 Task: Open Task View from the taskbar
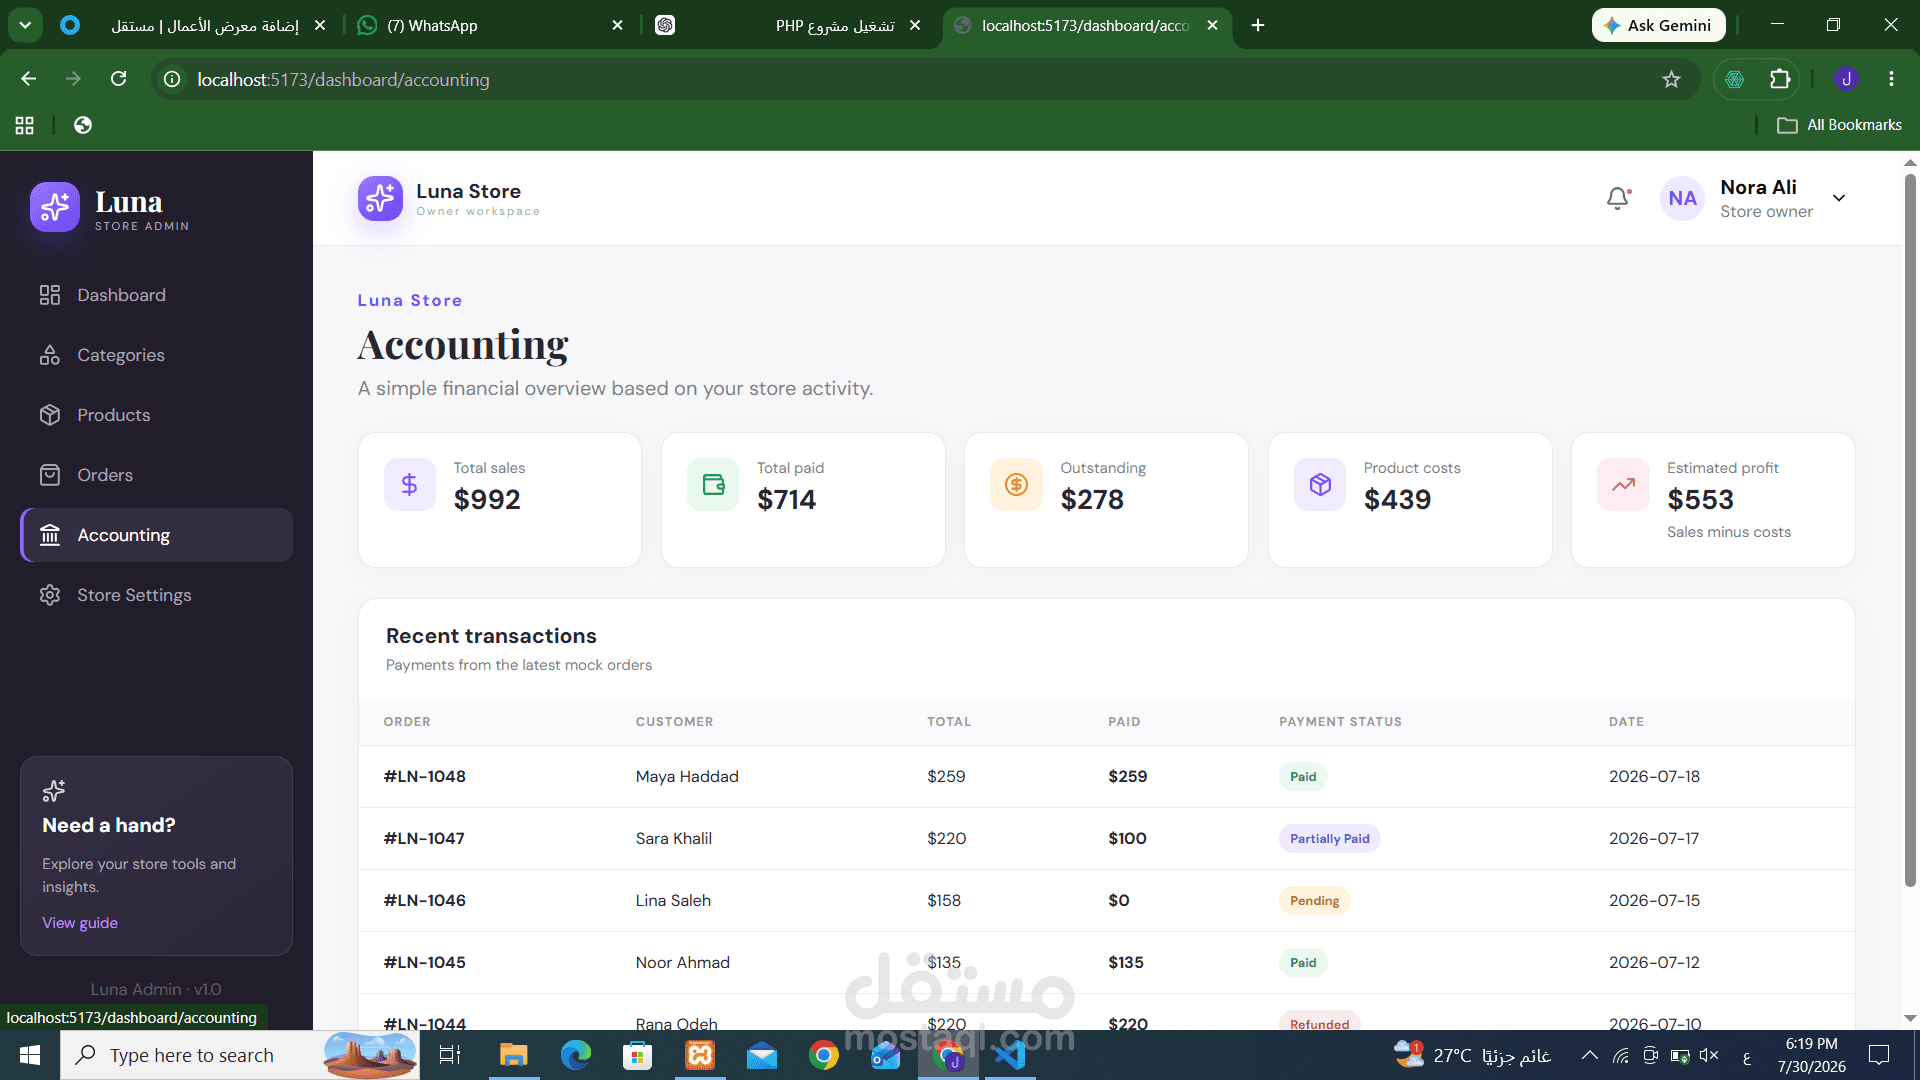450,1055
